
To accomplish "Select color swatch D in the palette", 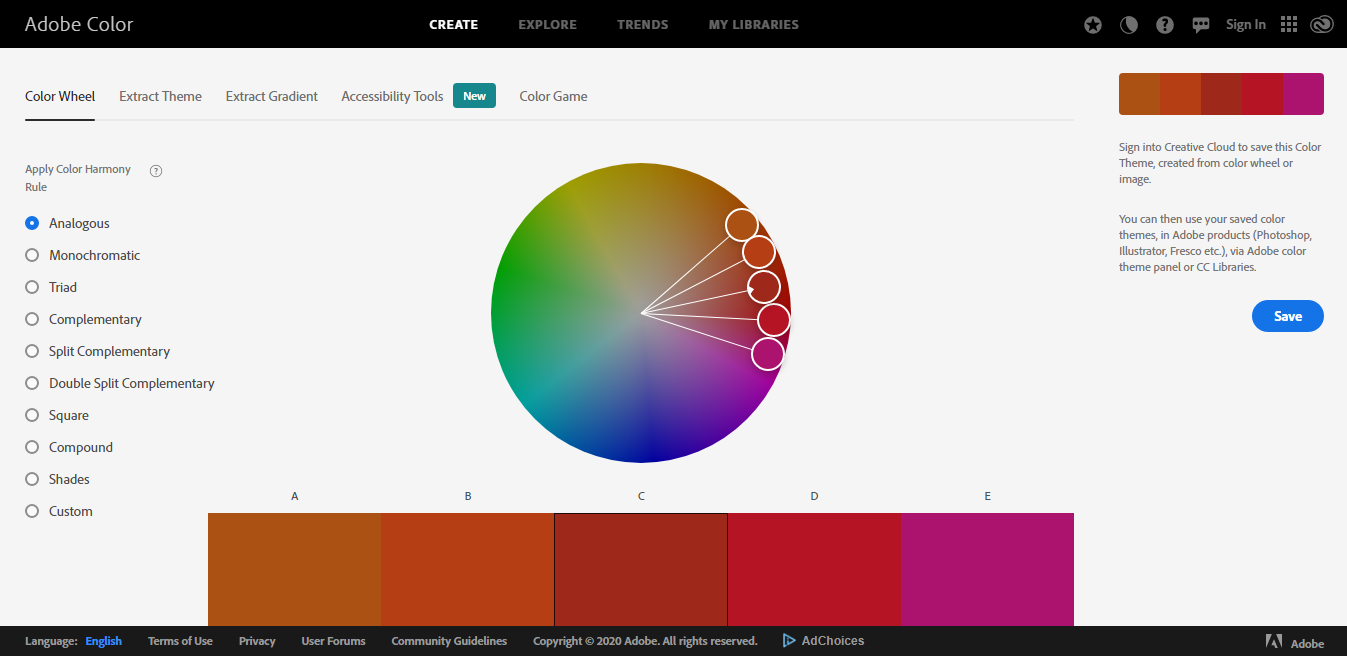I will pos(814,569).
